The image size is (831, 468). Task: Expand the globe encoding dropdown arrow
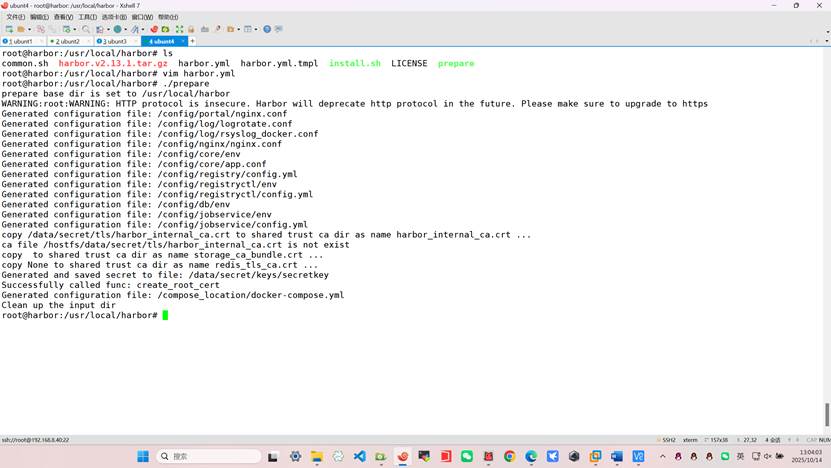click(126, 29)
